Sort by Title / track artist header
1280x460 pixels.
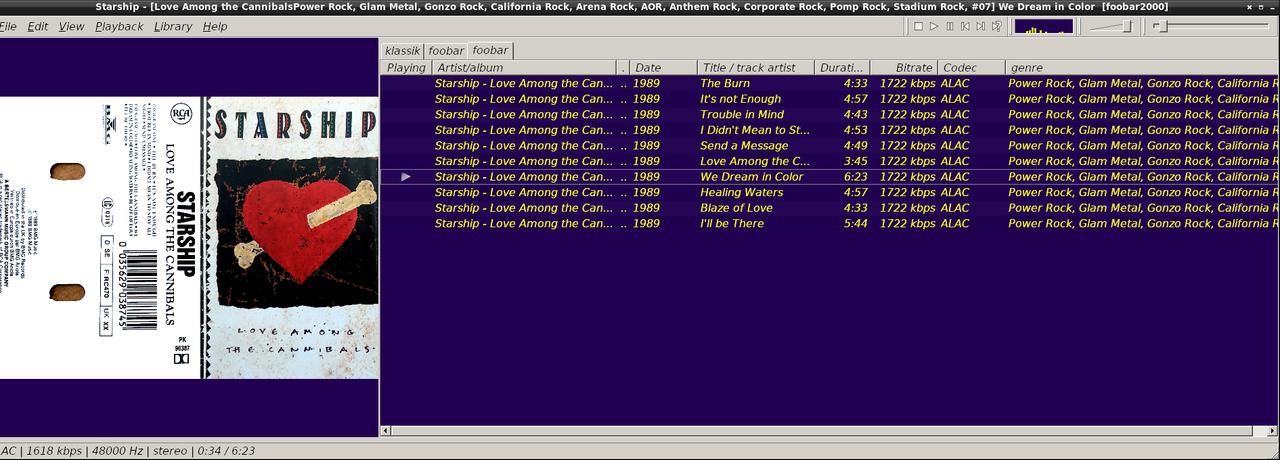755,68
